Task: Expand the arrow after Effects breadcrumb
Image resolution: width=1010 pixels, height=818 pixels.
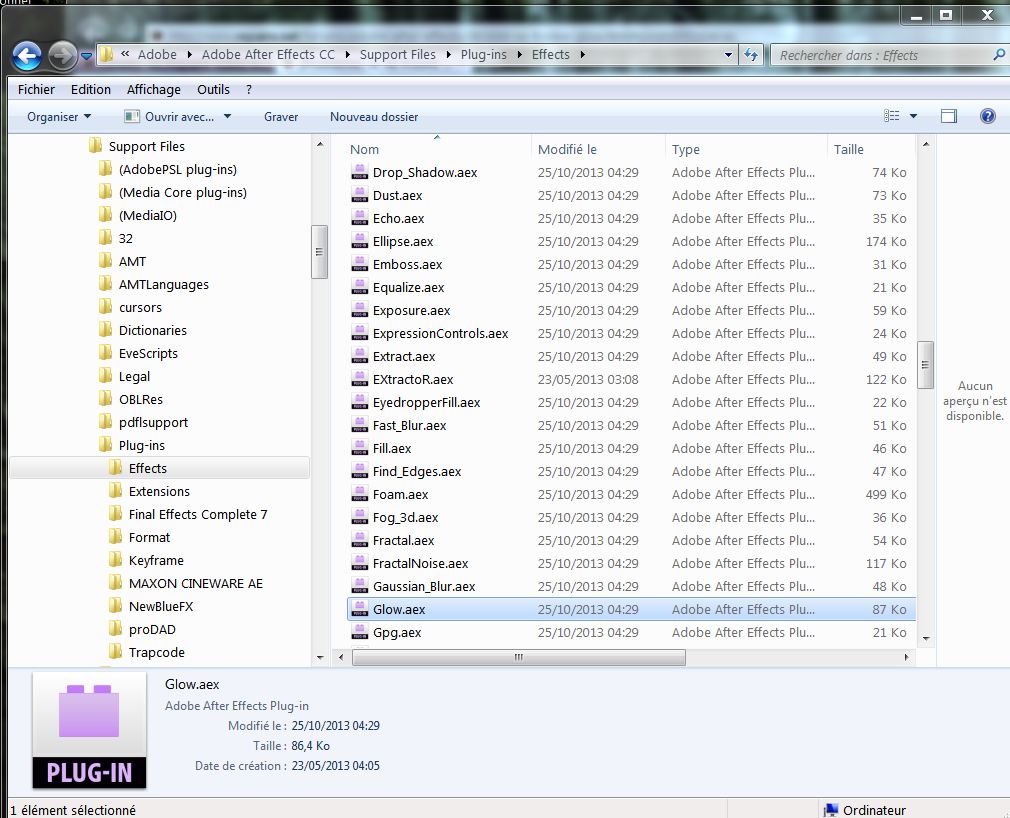Action: click(582, 55)
